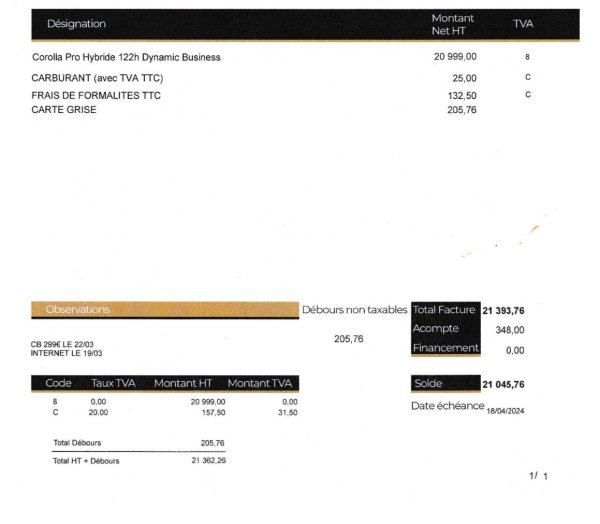
Task: Select the Solde amount 21 045,76
Action: 503,384
